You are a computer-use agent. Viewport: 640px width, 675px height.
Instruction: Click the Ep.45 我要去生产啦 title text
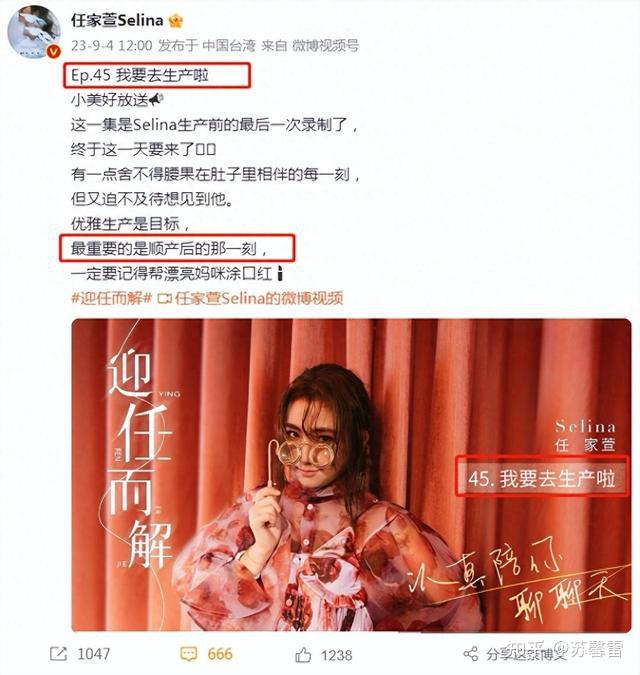click(x=140, y=75)
